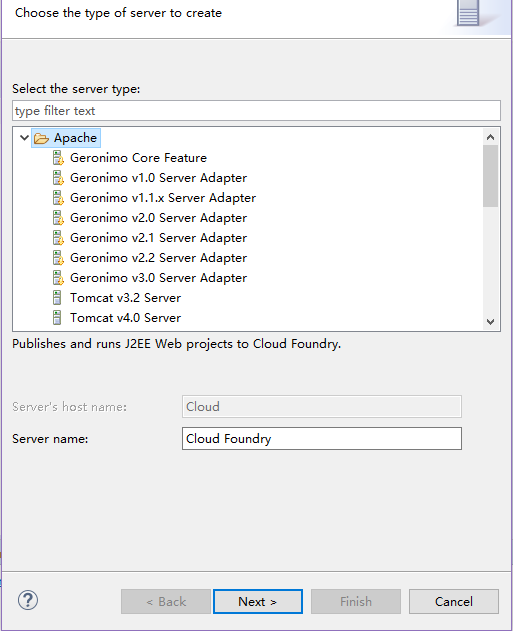Screen dimensions: 513x631
Task: Click the Geronimo v3.0 Server Adapter icon
Action: coord(58,278)
